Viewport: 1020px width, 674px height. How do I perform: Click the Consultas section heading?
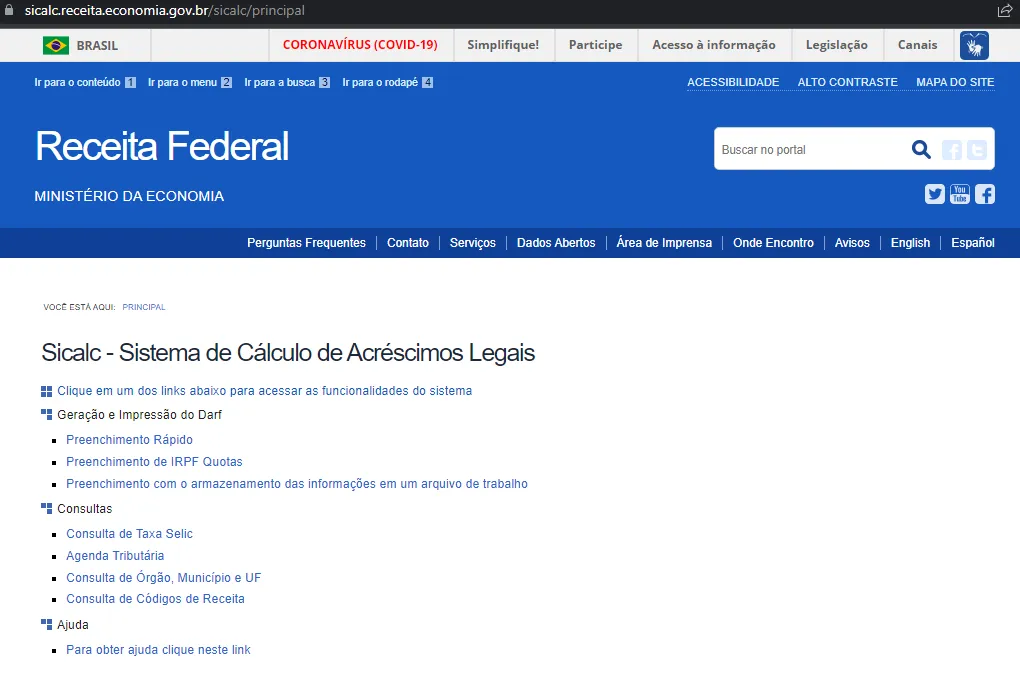tap(85, 509)
